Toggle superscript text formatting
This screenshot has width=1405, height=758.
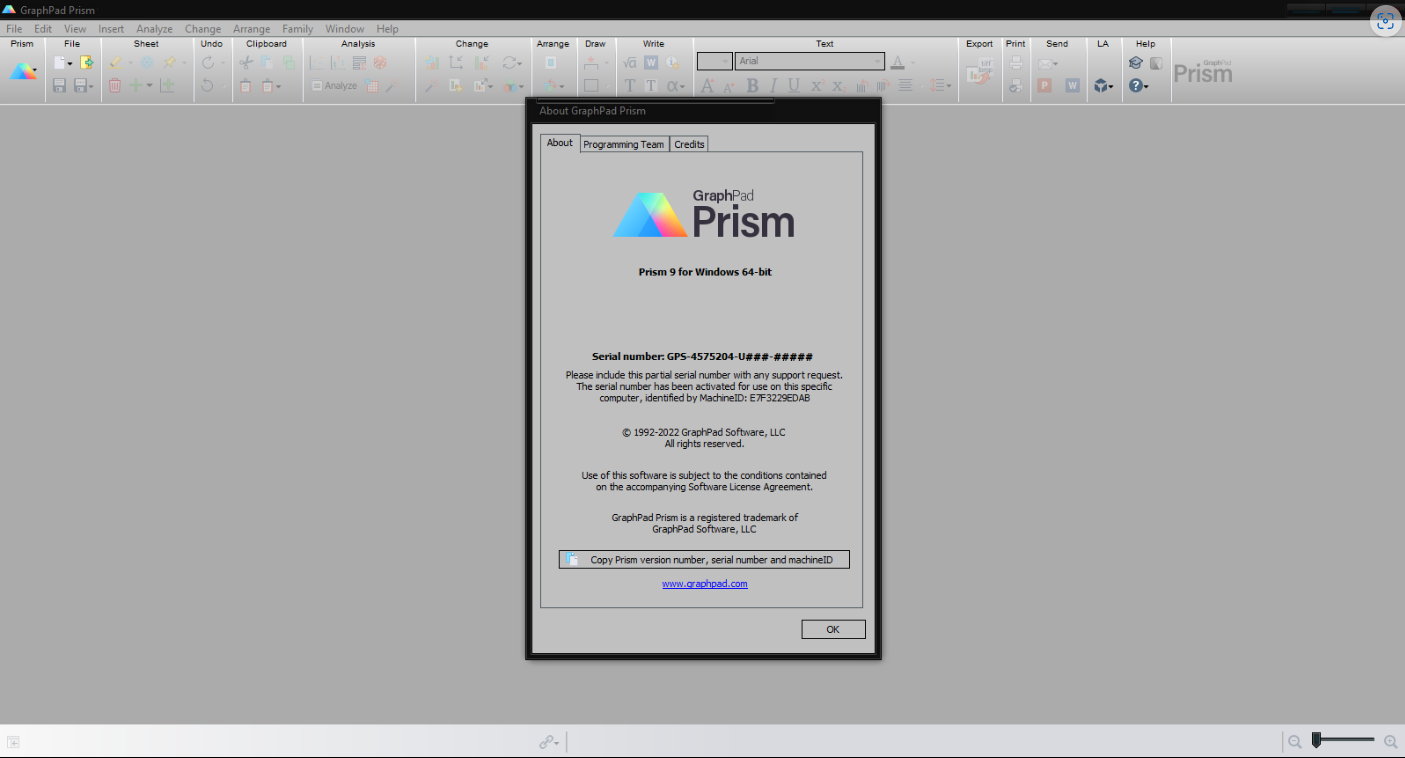click(816, 86)
